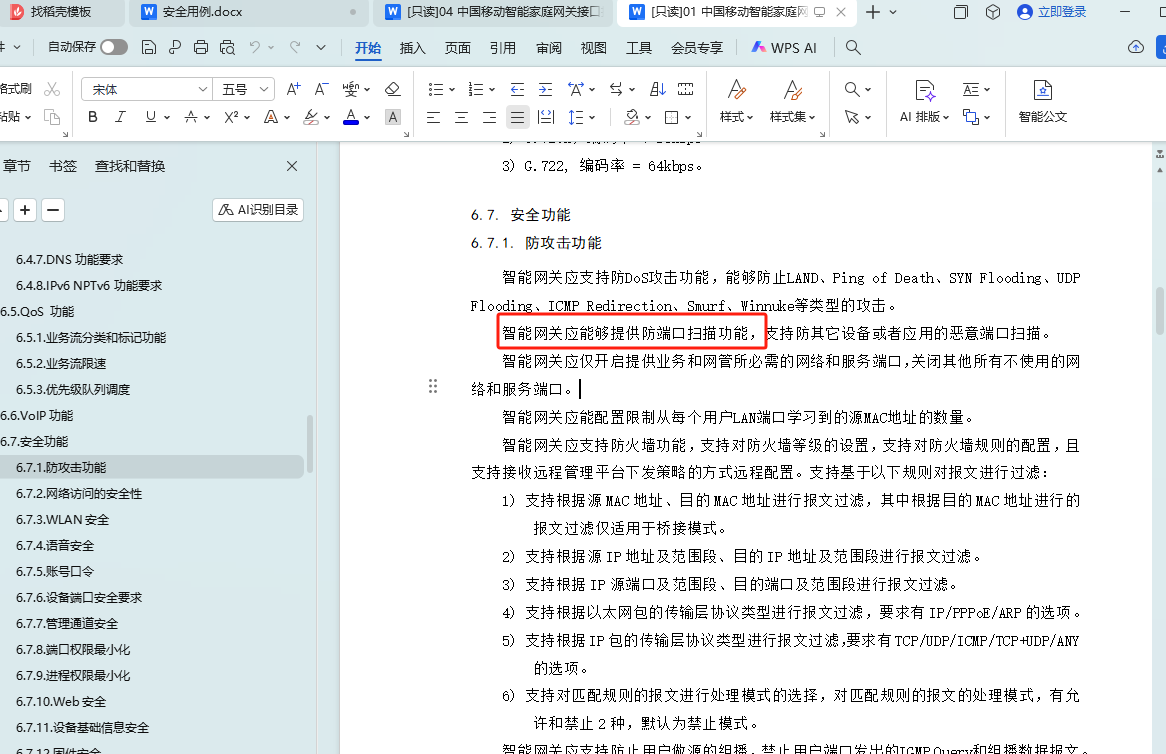Viewport: 1166px width, 754px height.
Task: Toggle bold formatting
Action: (x=93, y=117)
